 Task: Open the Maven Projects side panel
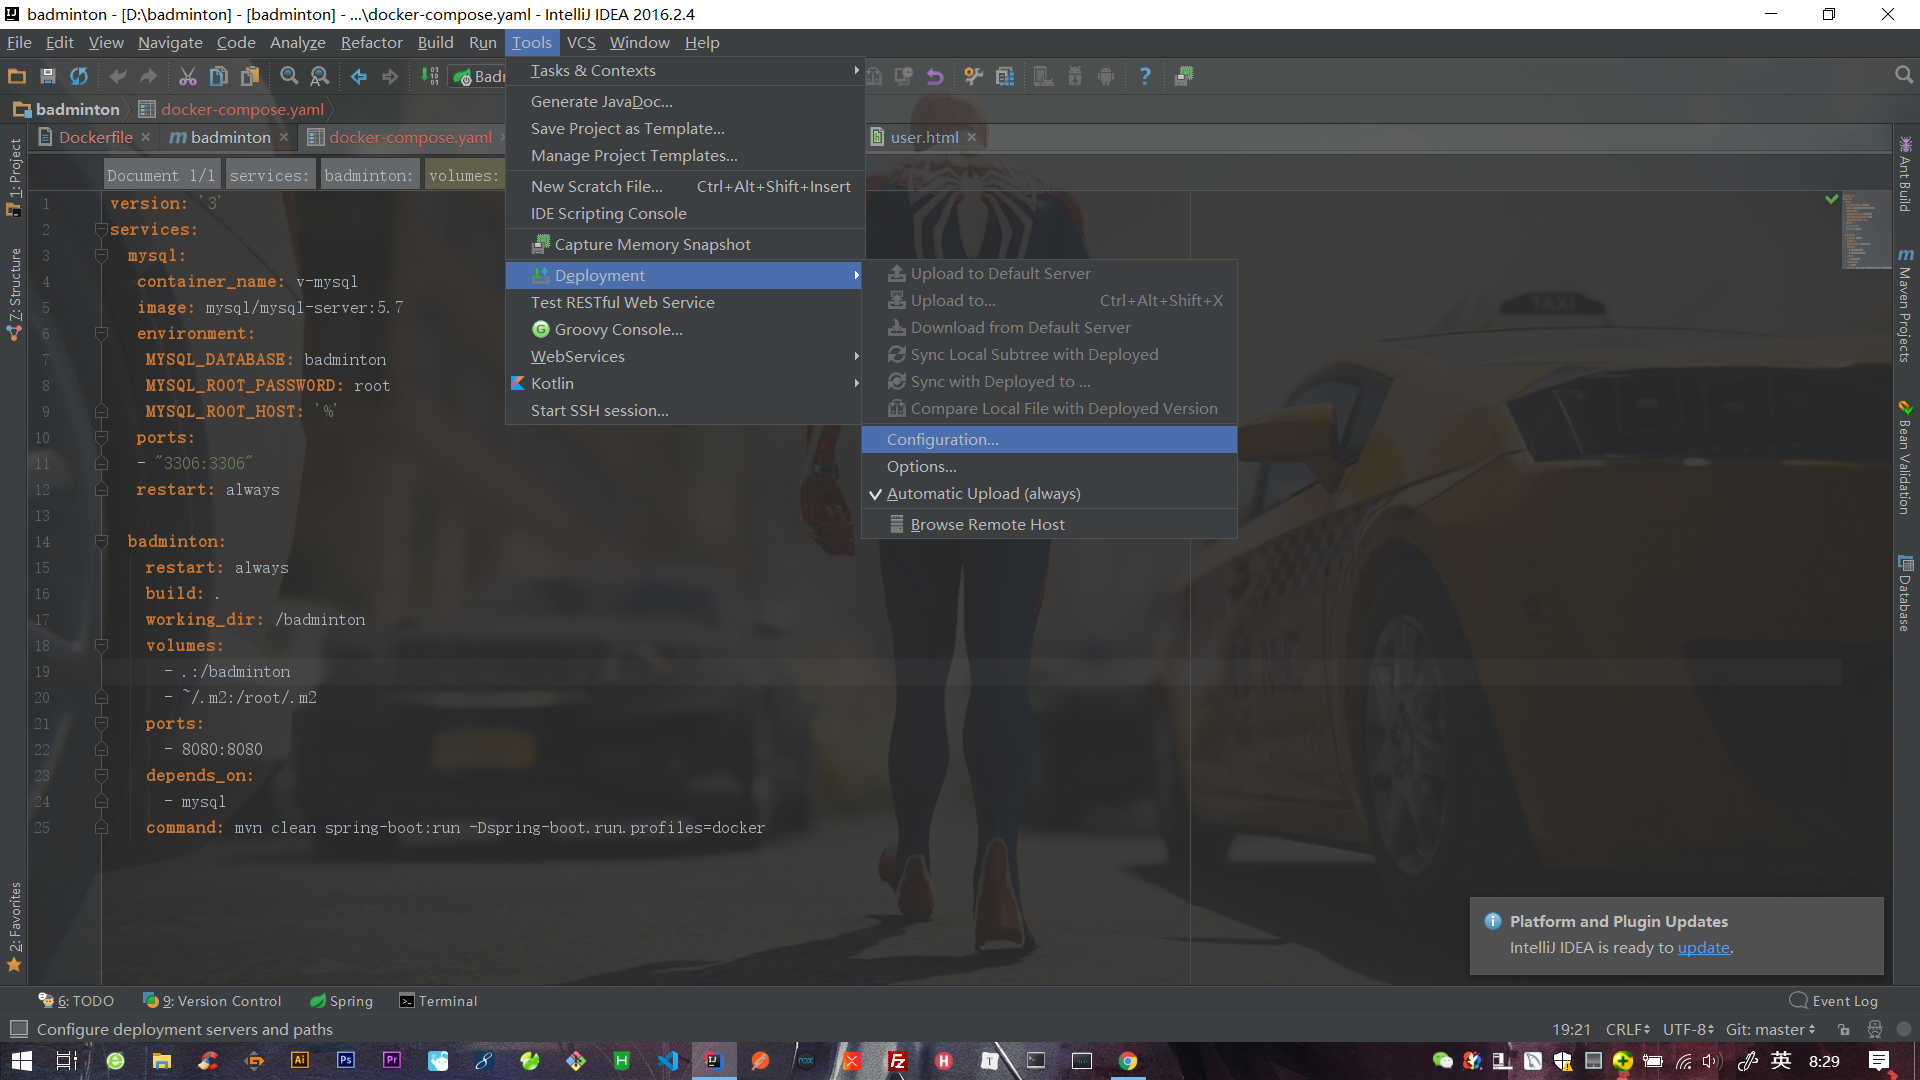coord(1906,305)
